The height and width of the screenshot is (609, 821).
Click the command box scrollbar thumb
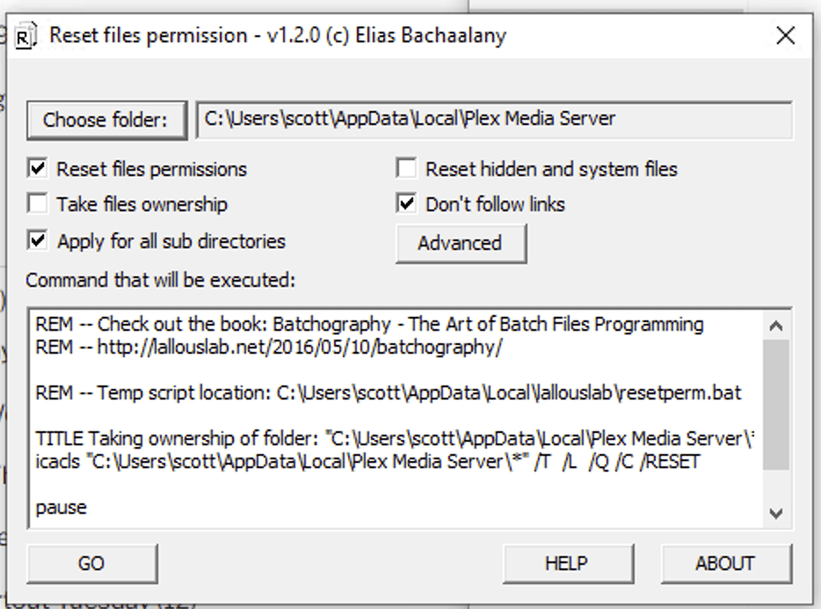click(776, 405)
